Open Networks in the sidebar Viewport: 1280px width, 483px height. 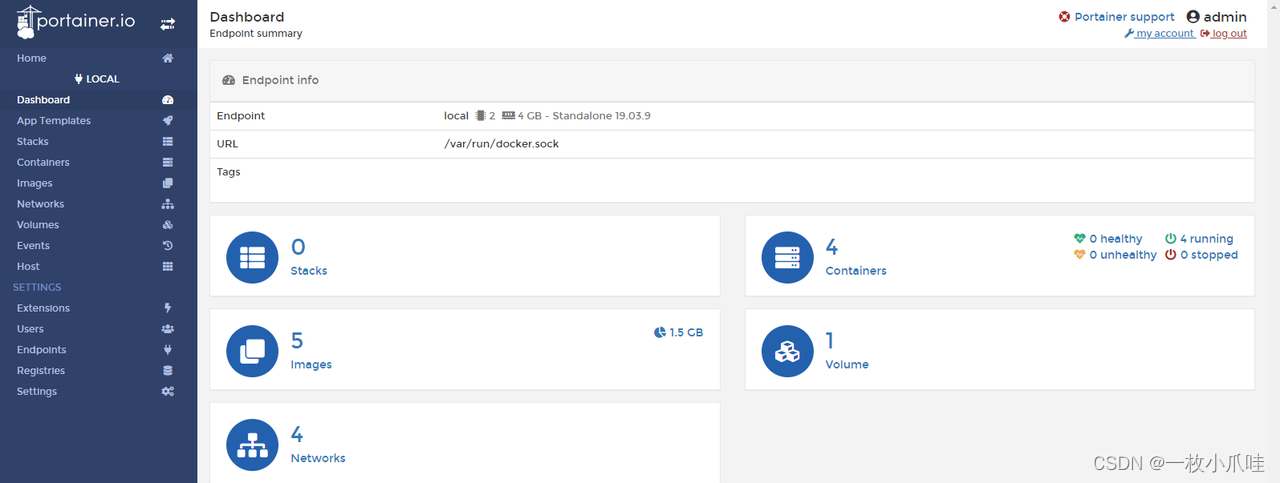click(98, 204)
